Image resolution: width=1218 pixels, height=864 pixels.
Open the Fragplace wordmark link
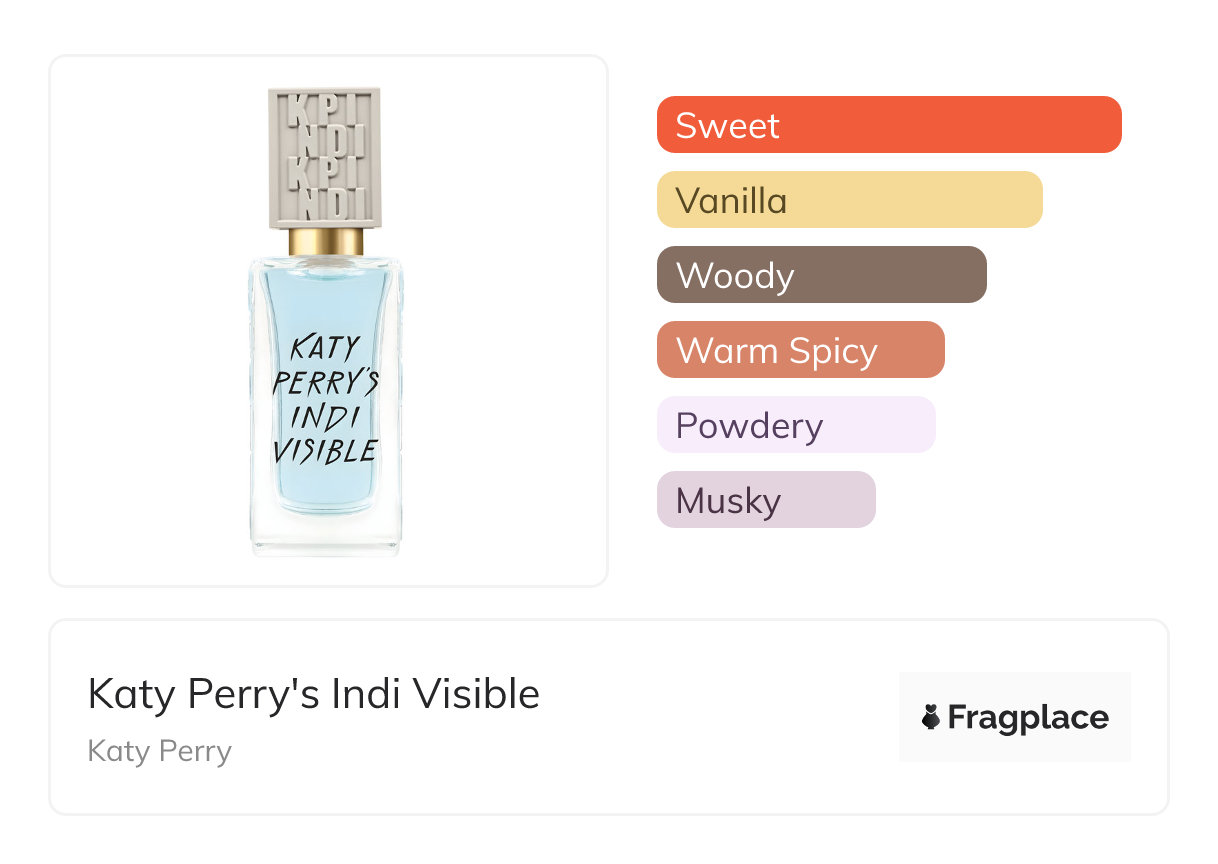[x=1028, y=717]
